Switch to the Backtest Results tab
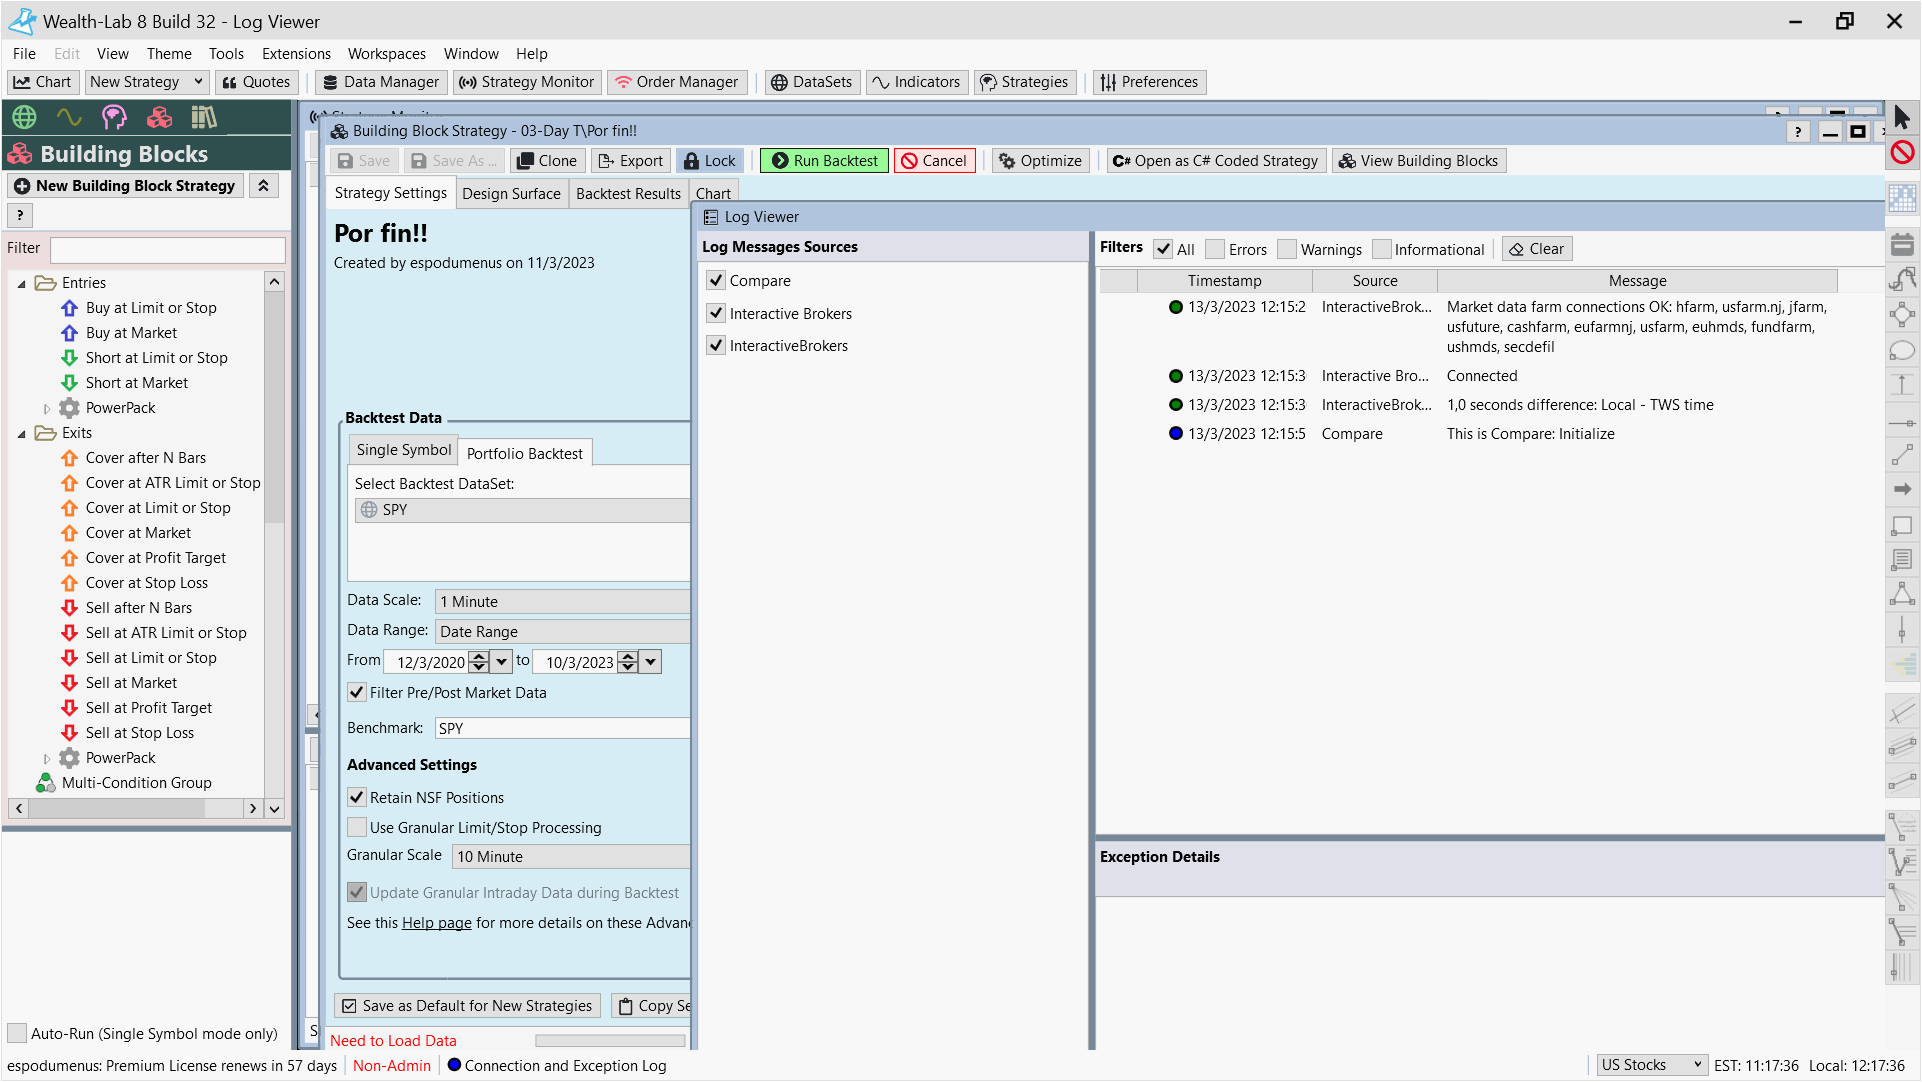 pyautogui.click(x=628, y=194)
